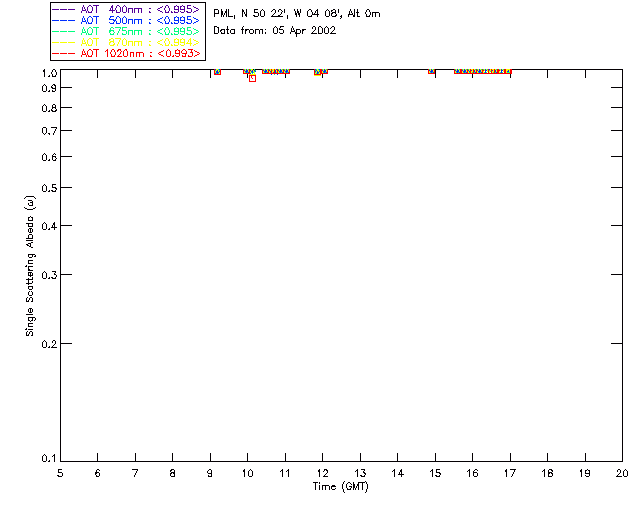640x512 pixels.
Task: Click the 0.8 label on the y-axis
Action: (49, 108)
